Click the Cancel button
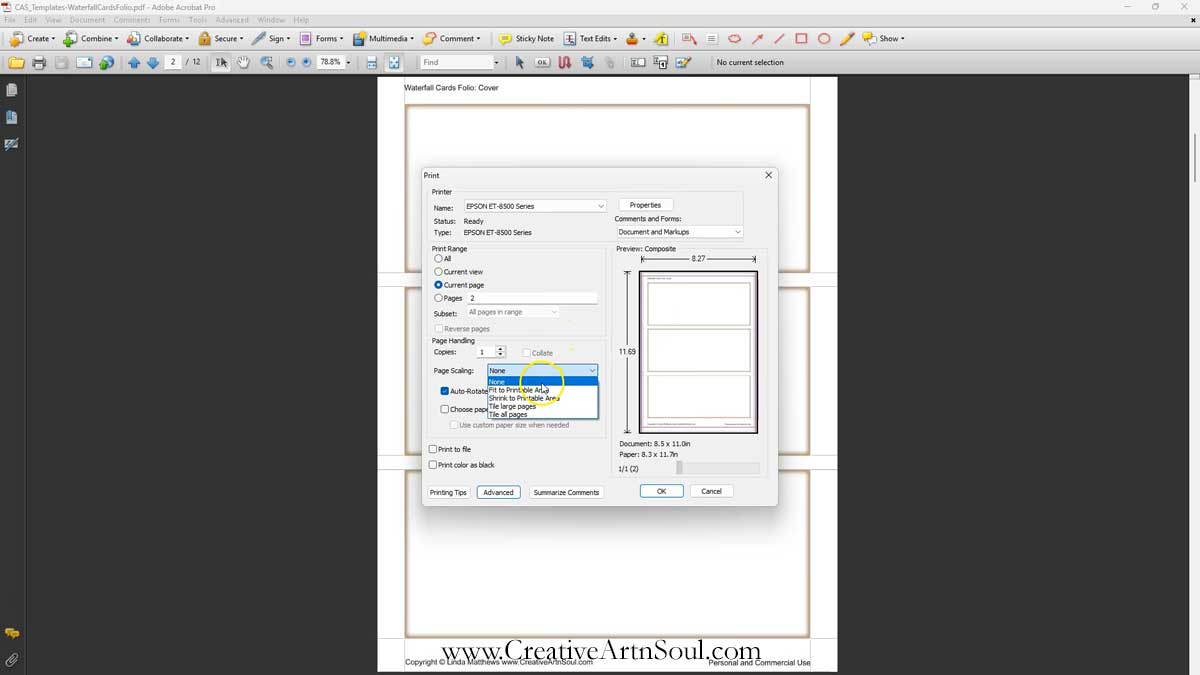The image size is (1200, 675). [x=711, y=491]
